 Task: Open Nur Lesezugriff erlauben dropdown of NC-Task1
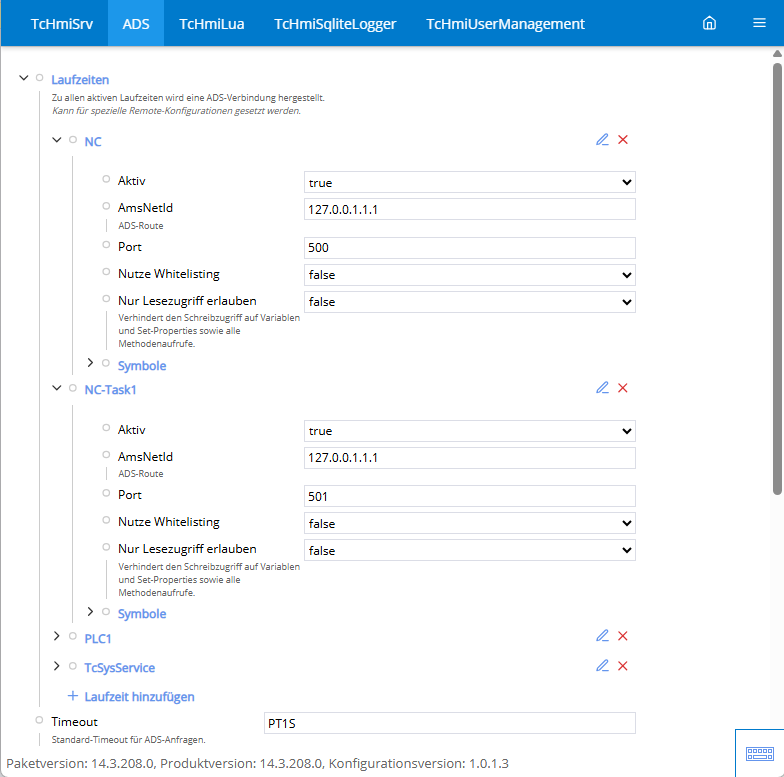coord(470,550)
